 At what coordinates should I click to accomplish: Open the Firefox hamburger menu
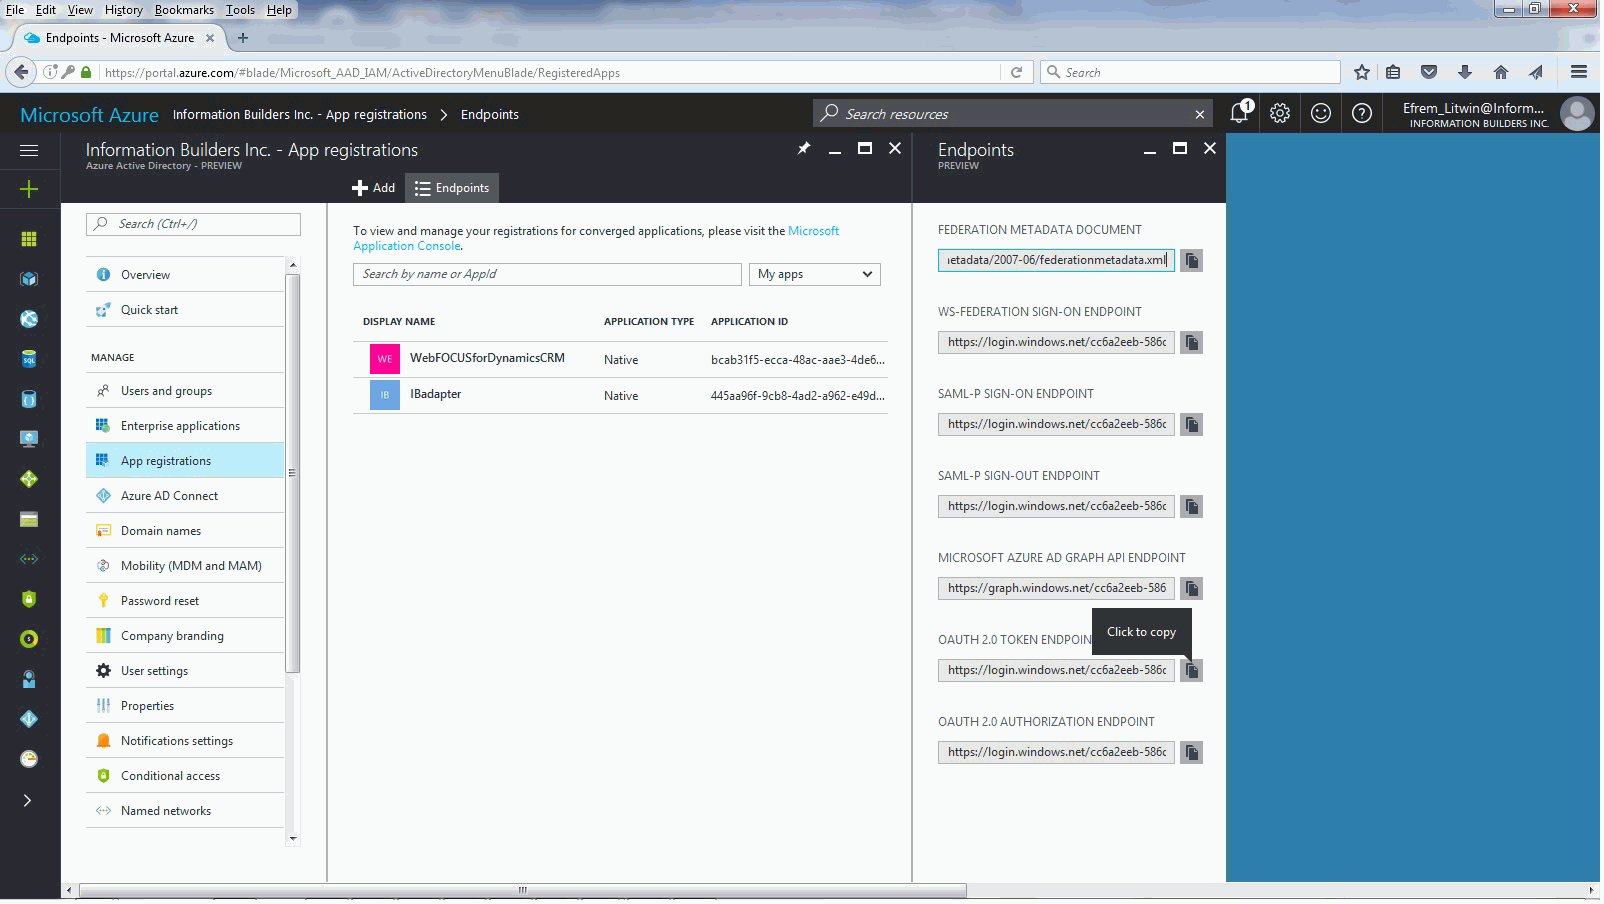point(1579,72)
